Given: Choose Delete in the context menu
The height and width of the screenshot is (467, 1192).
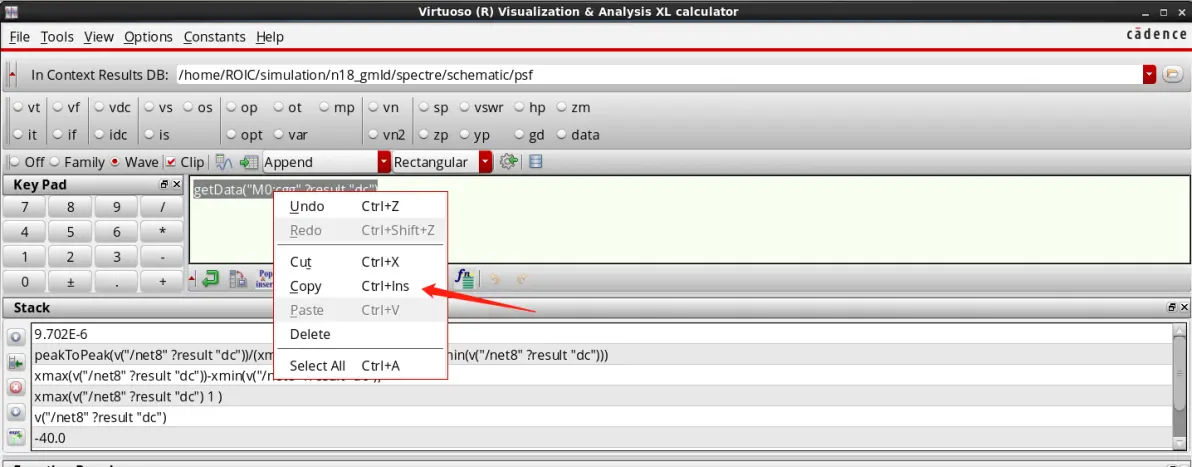Looking at the screenshot, I should pos(362,334).
